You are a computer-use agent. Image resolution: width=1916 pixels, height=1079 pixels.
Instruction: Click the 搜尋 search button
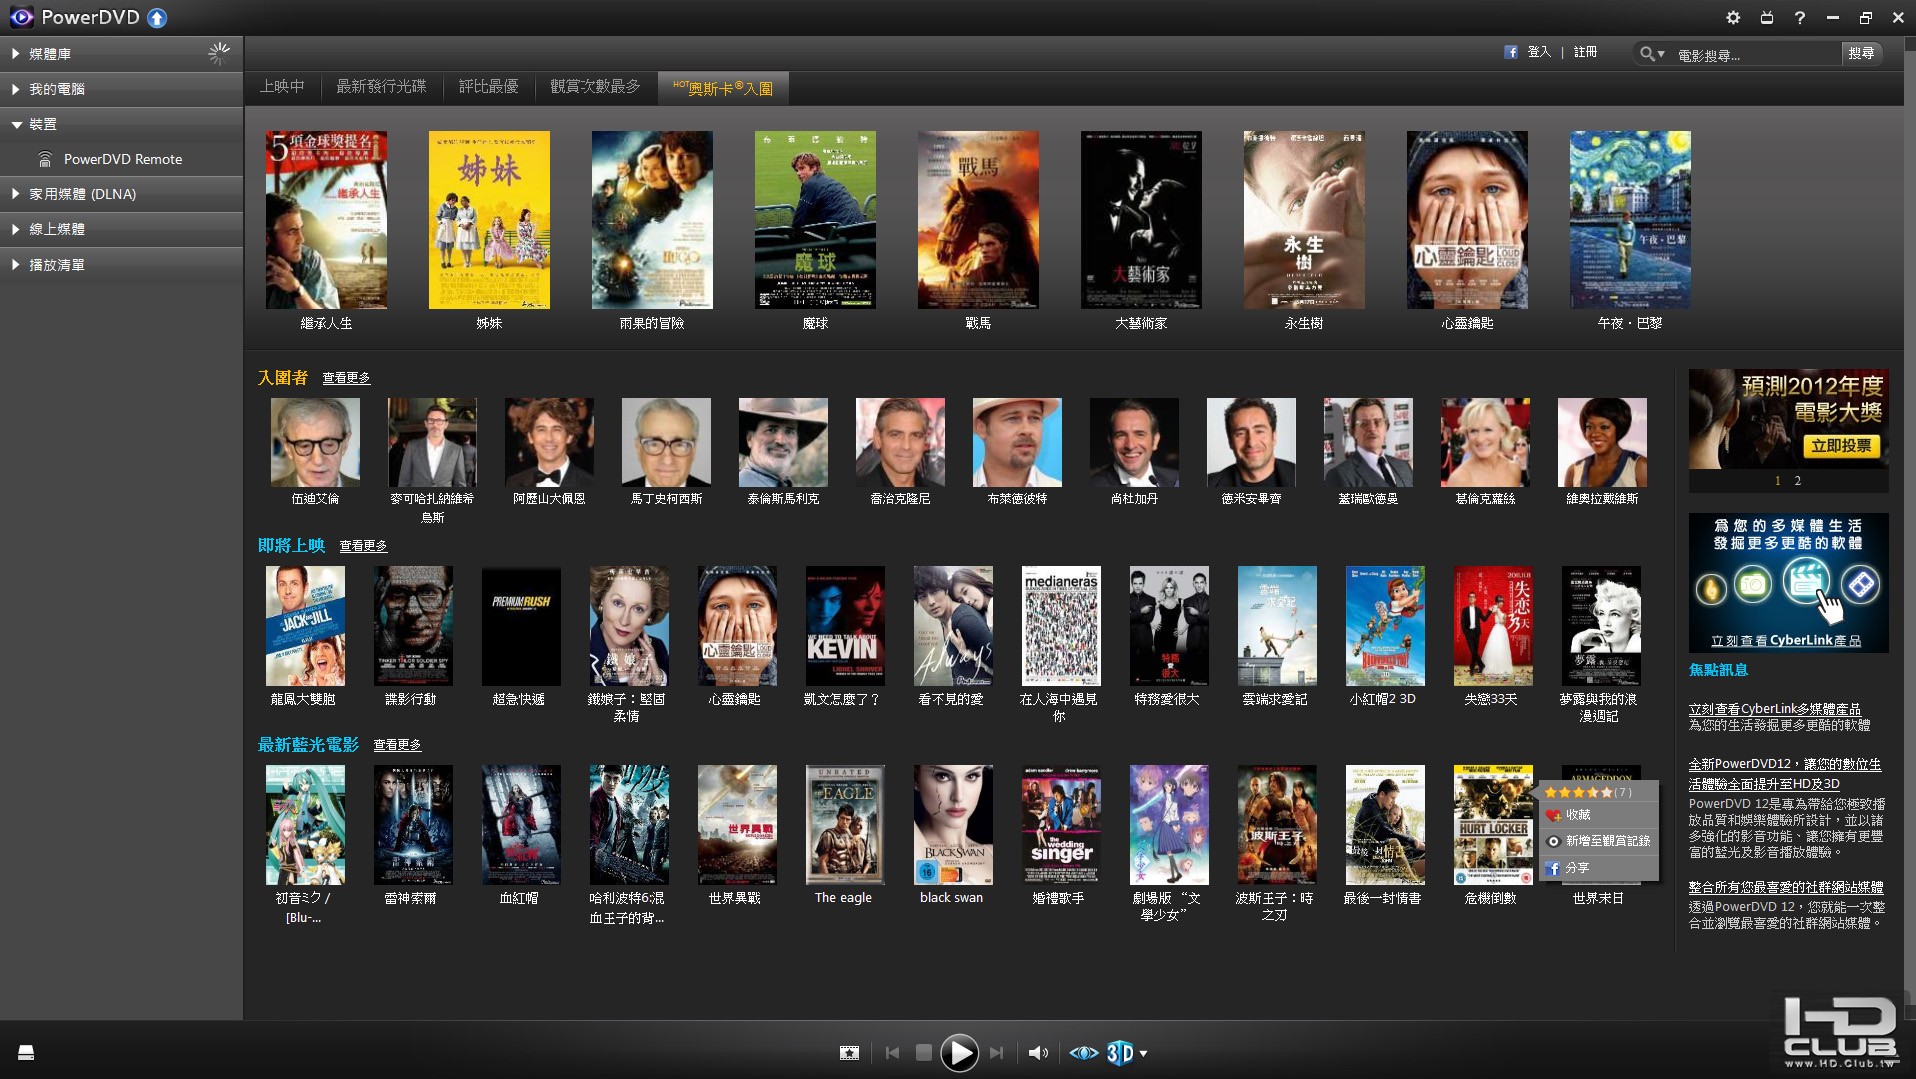[x=1861, y=54]
